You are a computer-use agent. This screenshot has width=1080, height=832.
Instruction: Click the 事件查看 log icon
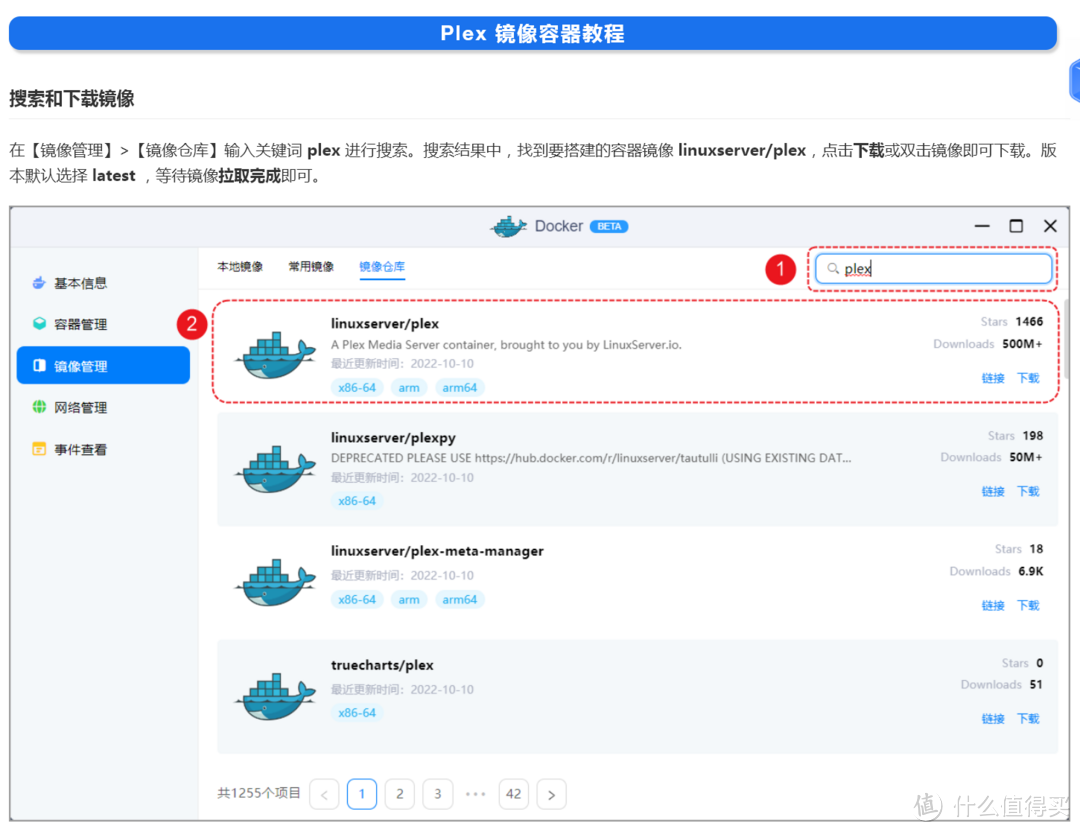[x=39, y=449]
